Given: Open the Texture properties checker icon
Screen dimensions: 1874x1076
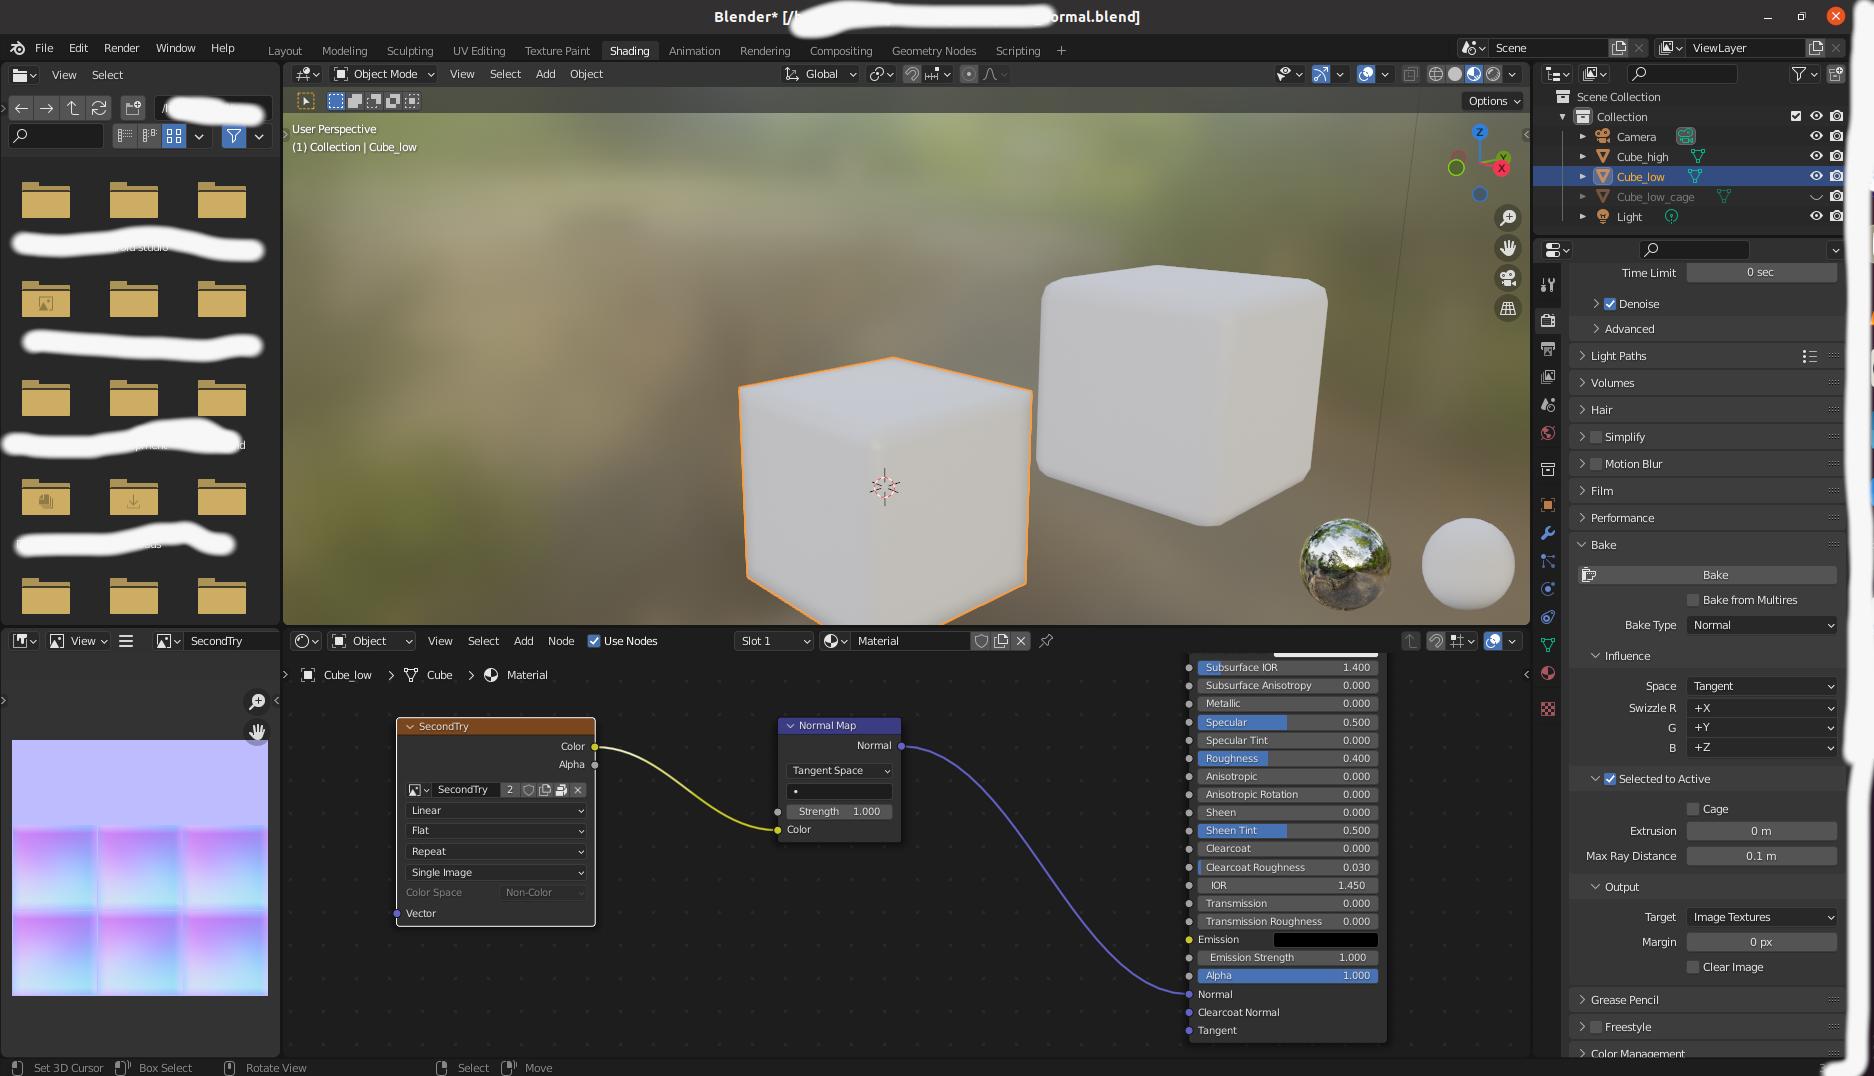Looking at the screenshot, I should tap(1548, 709).
